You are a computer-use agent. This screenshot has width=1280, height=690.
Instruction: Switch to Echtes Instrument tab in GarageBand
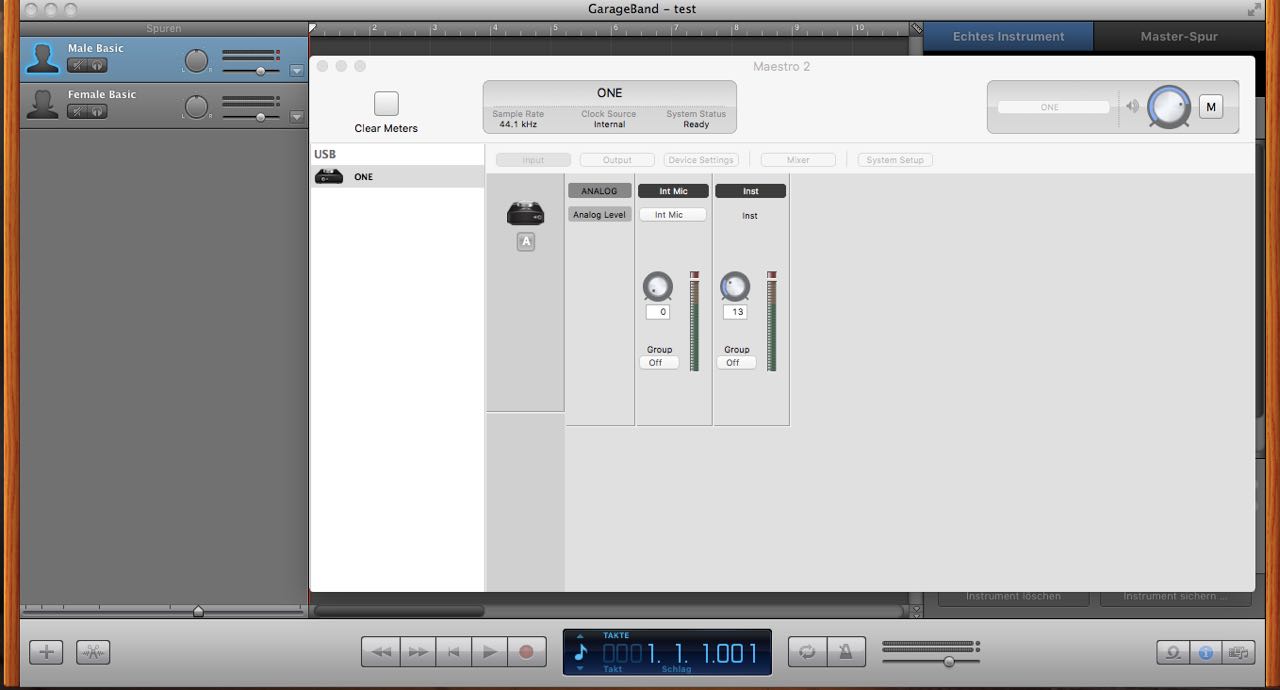pos(1008,37)
